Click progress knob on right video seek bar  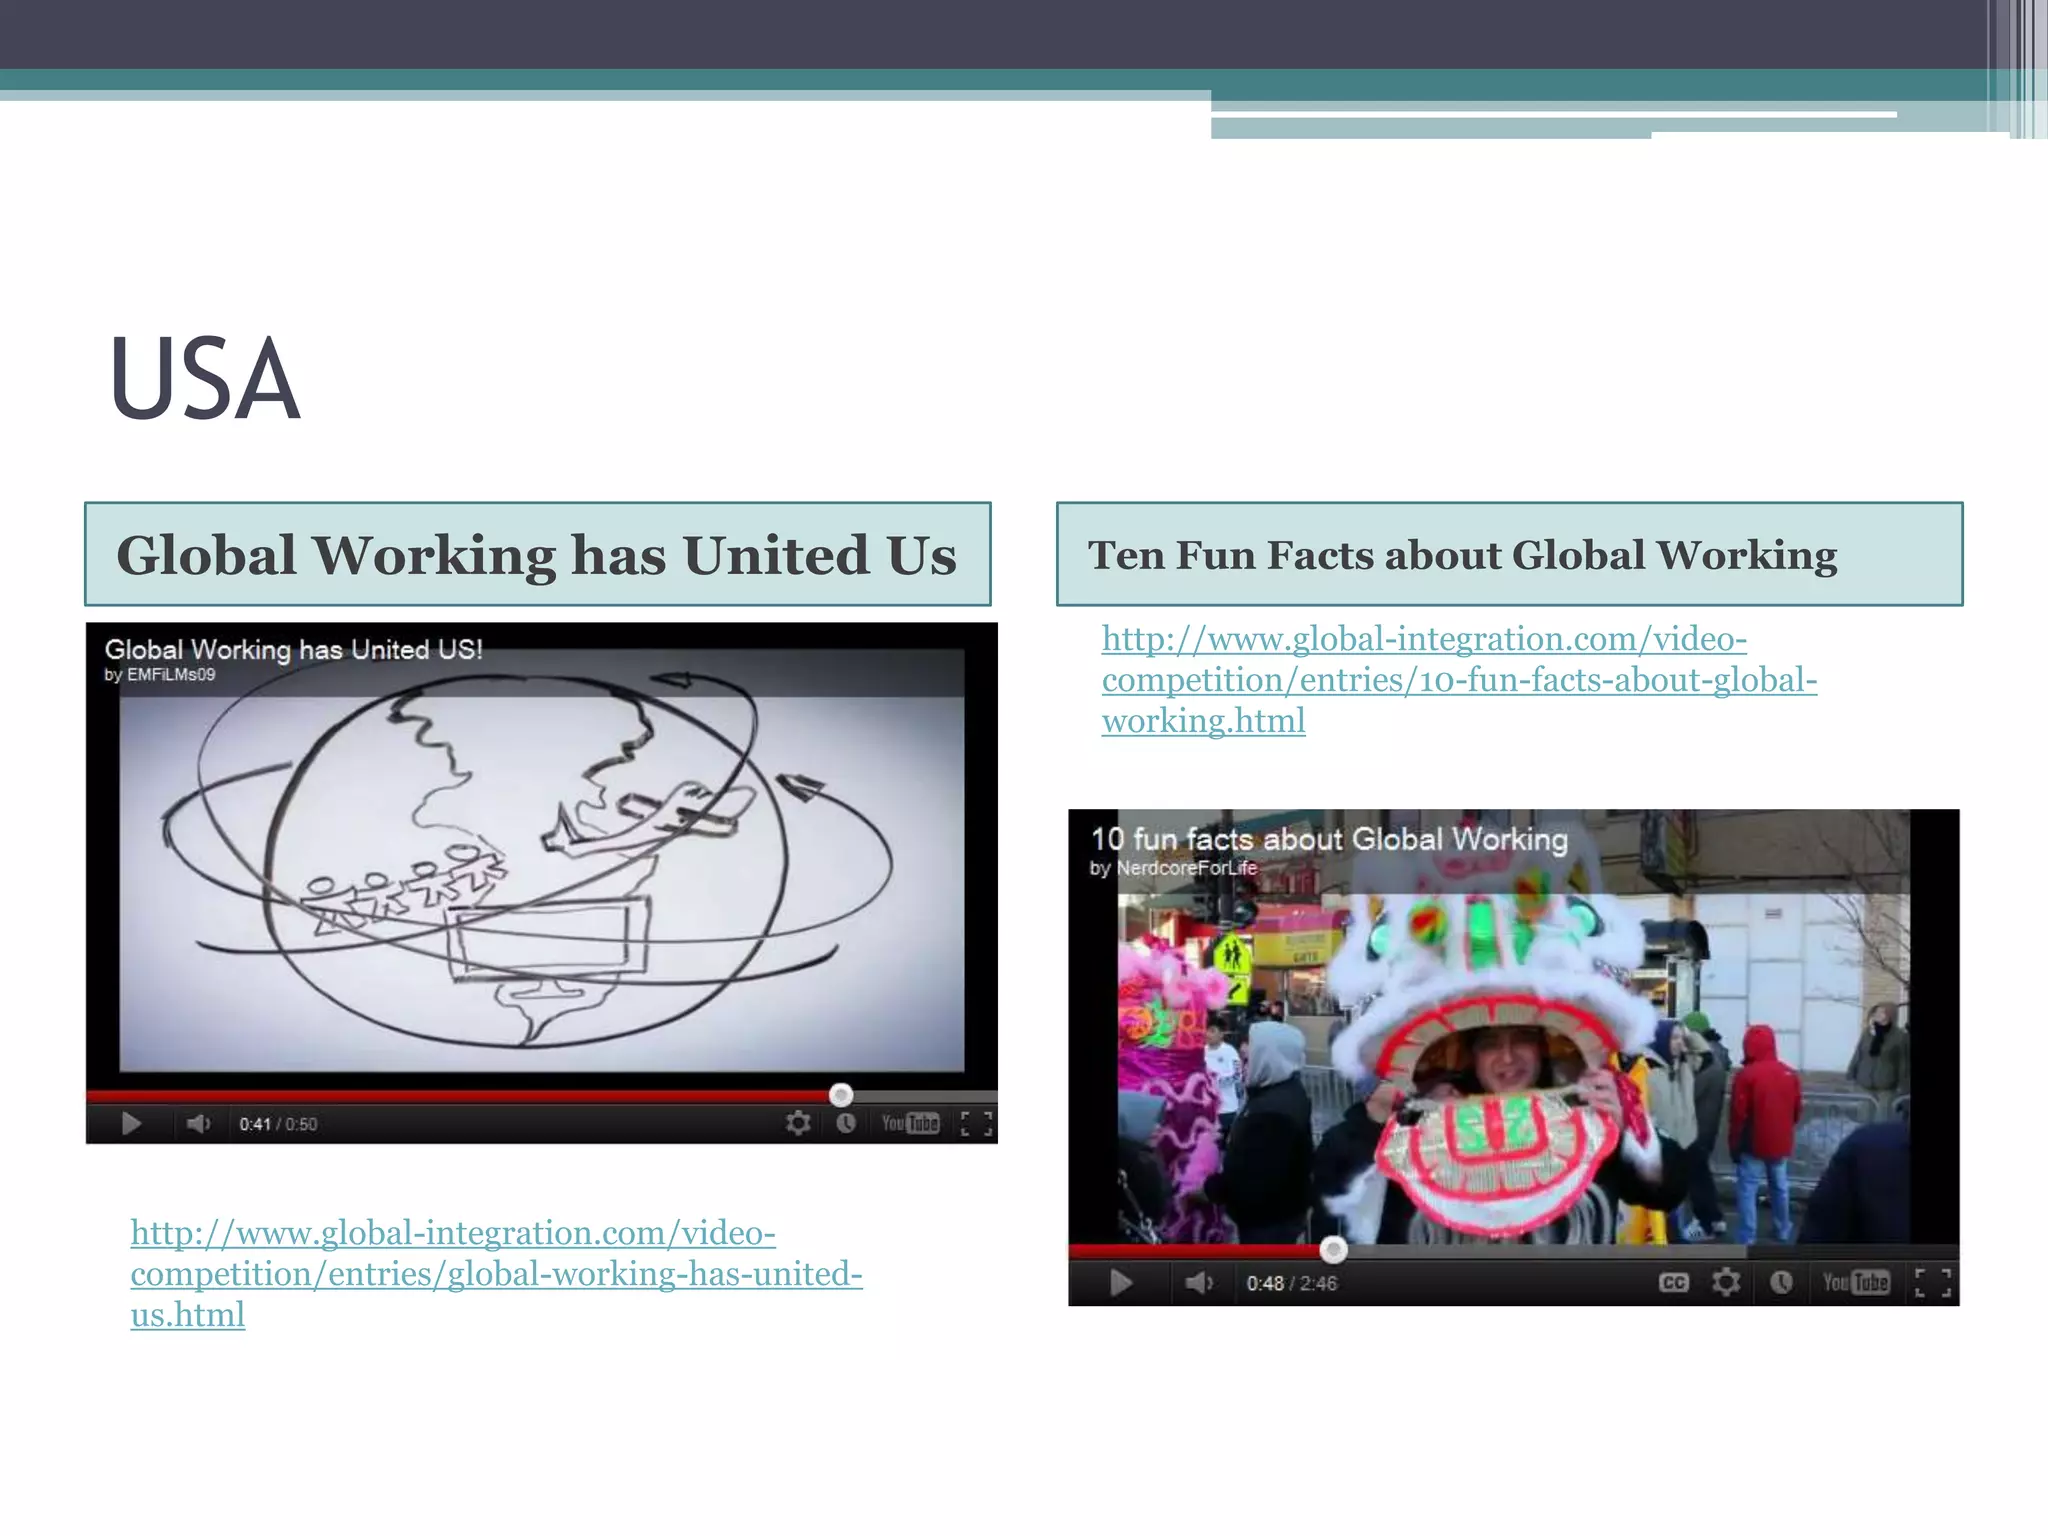(1333, 1249)
